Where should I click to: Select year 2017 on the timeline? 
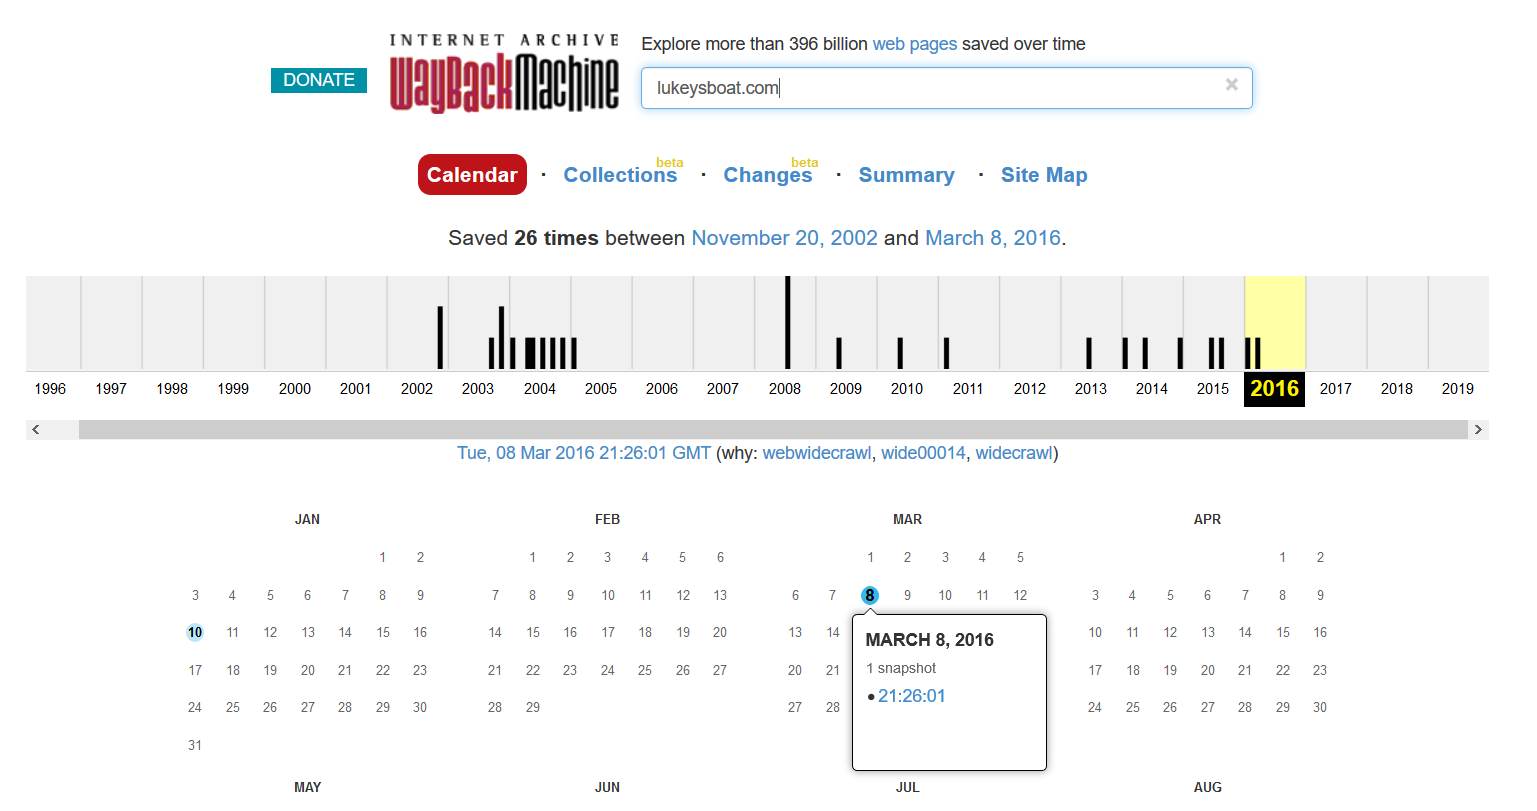[1335, 389]
